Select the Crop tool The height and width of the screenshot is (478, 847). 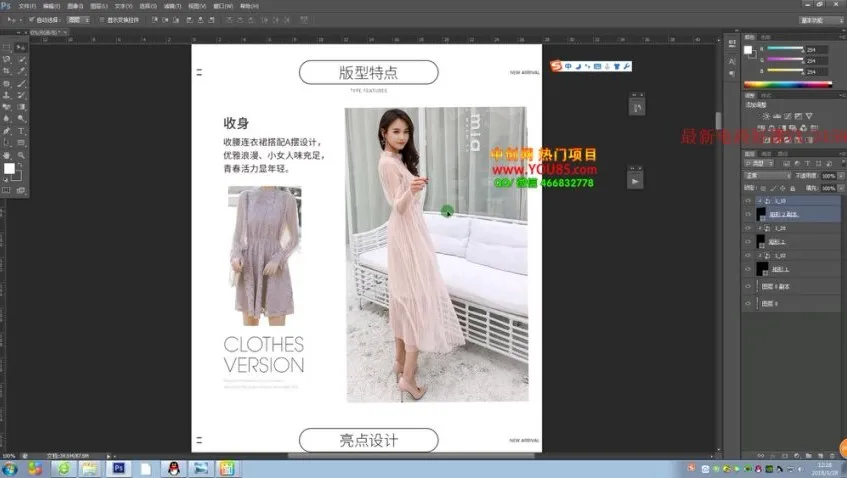click(8, 71)
